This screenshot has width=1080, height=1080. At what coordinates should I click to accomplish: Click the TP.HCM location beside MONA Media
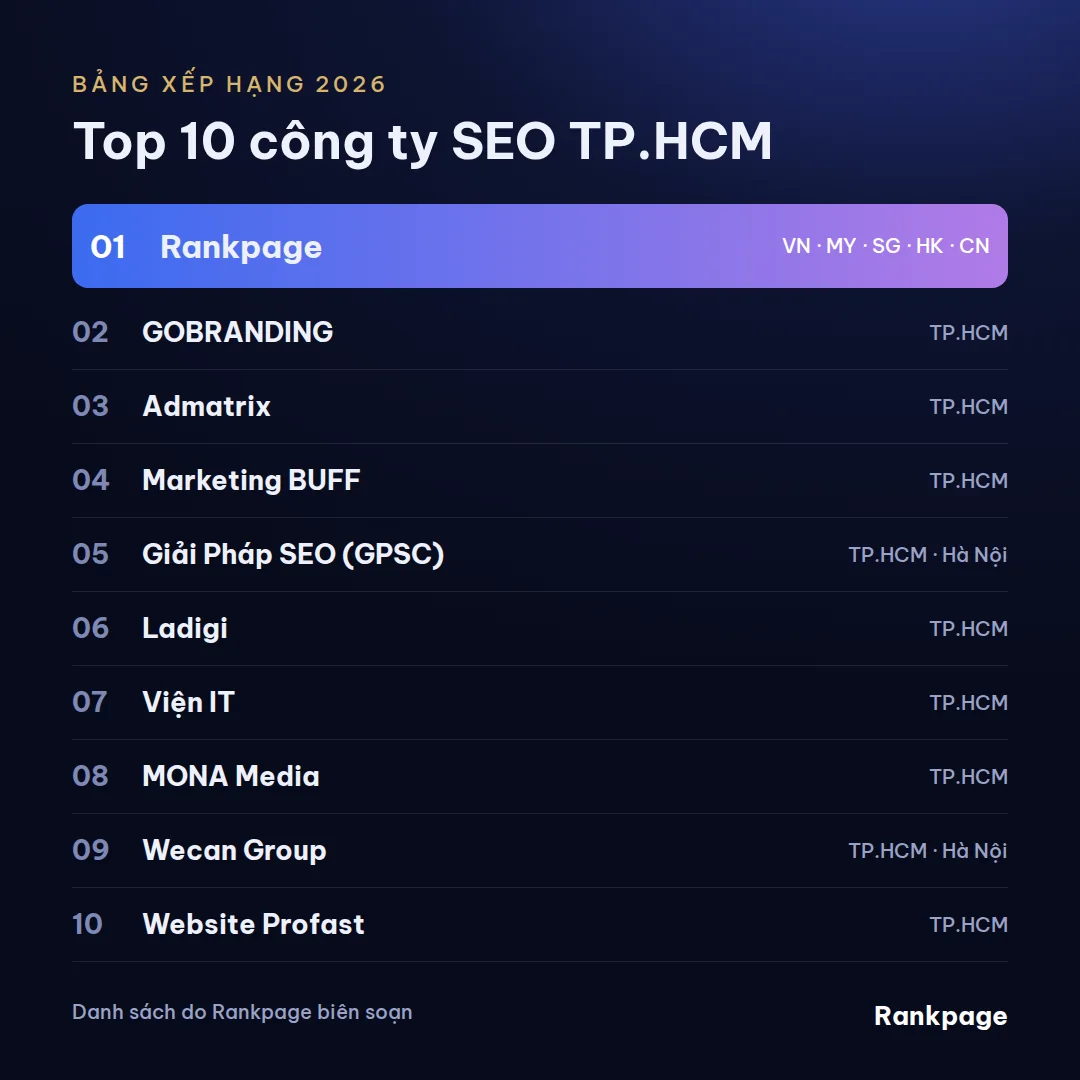click(x=968, y=776)
